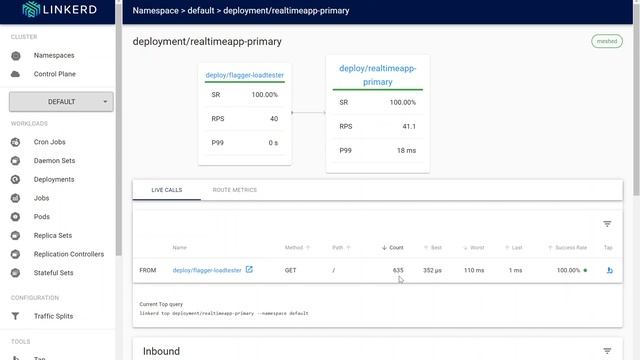Image resolution: width=640 pixels, height=360 pixels.
Task: Open Deployments menu item
Action: (54, 180)
